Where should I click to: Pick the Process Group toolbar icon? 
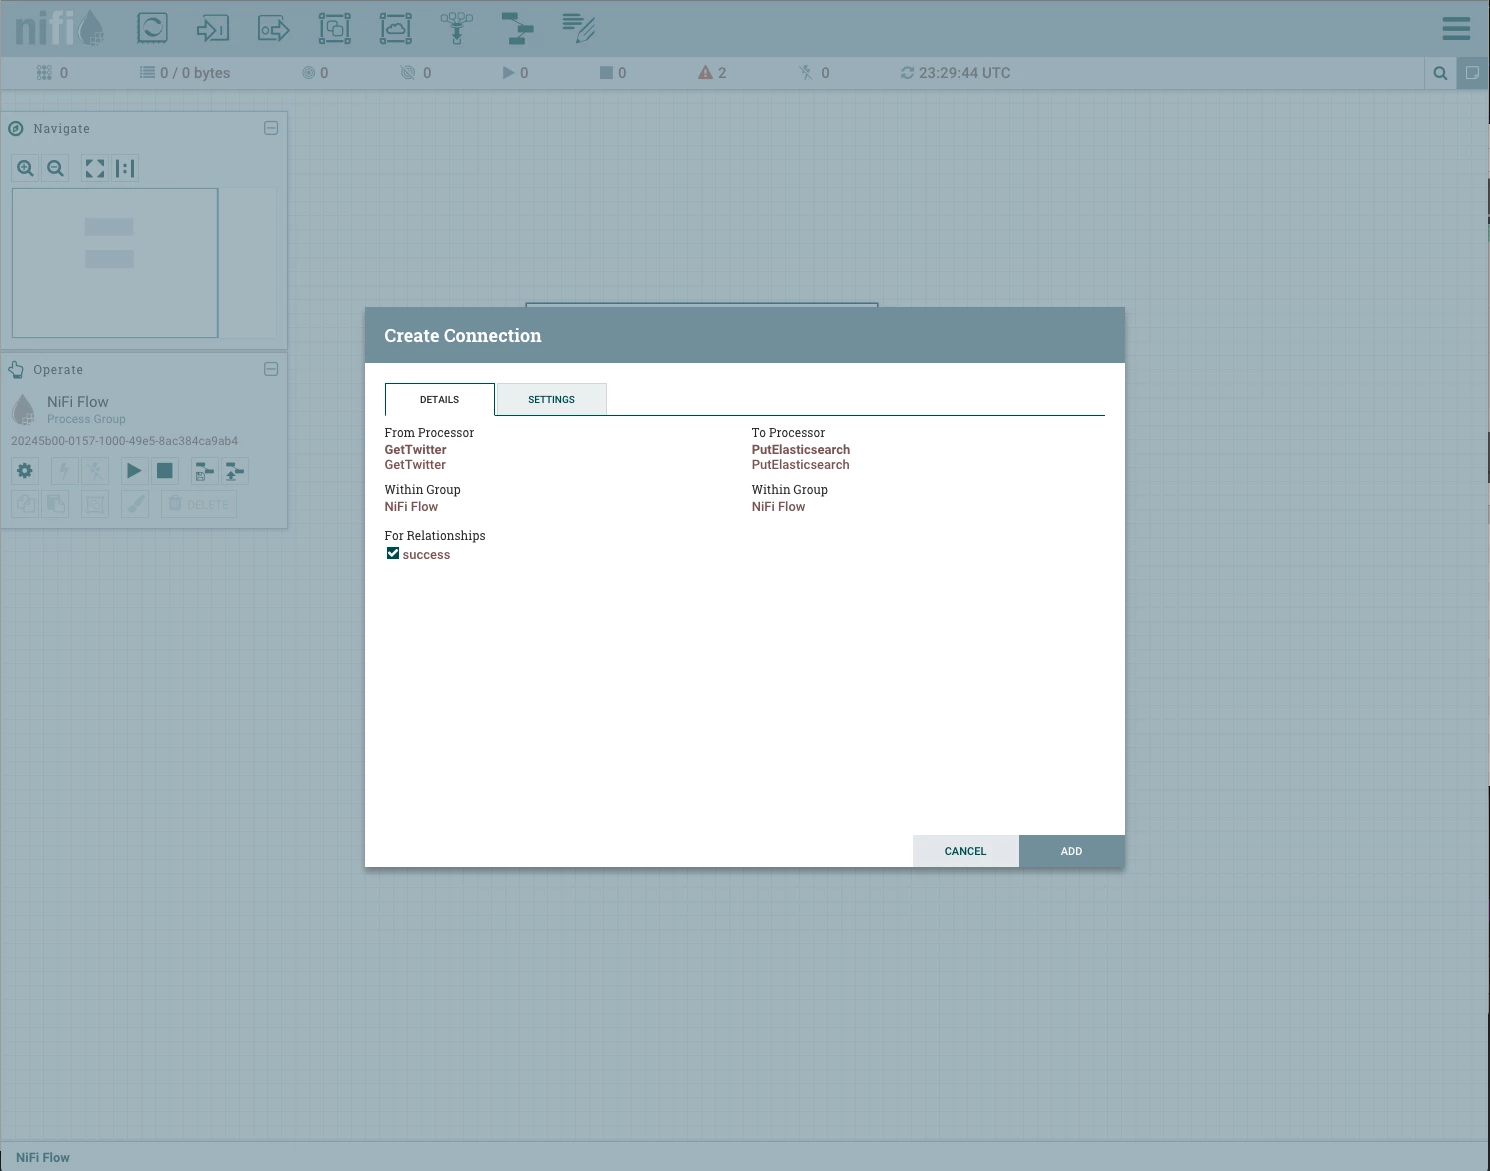(334, 28)
